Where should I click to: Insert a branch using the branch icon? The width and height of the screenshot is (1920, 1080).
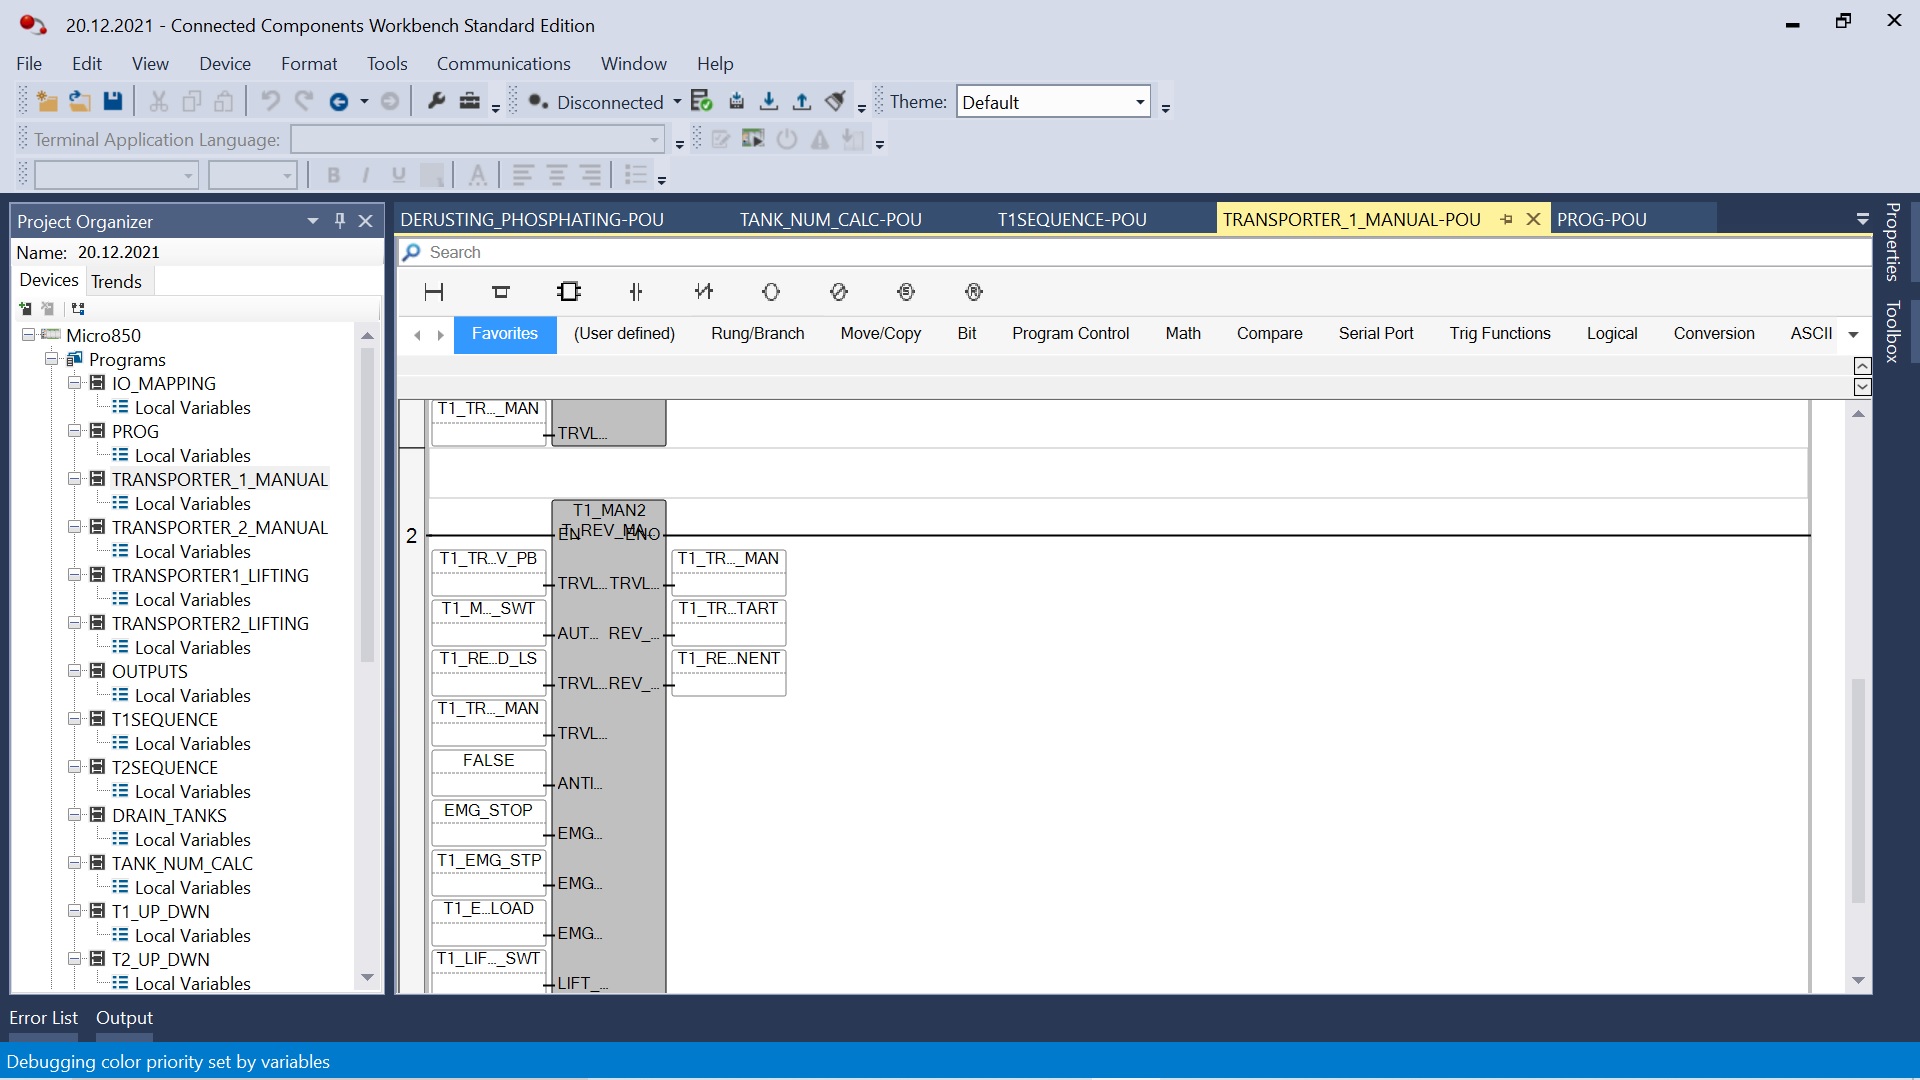point(501,292)
